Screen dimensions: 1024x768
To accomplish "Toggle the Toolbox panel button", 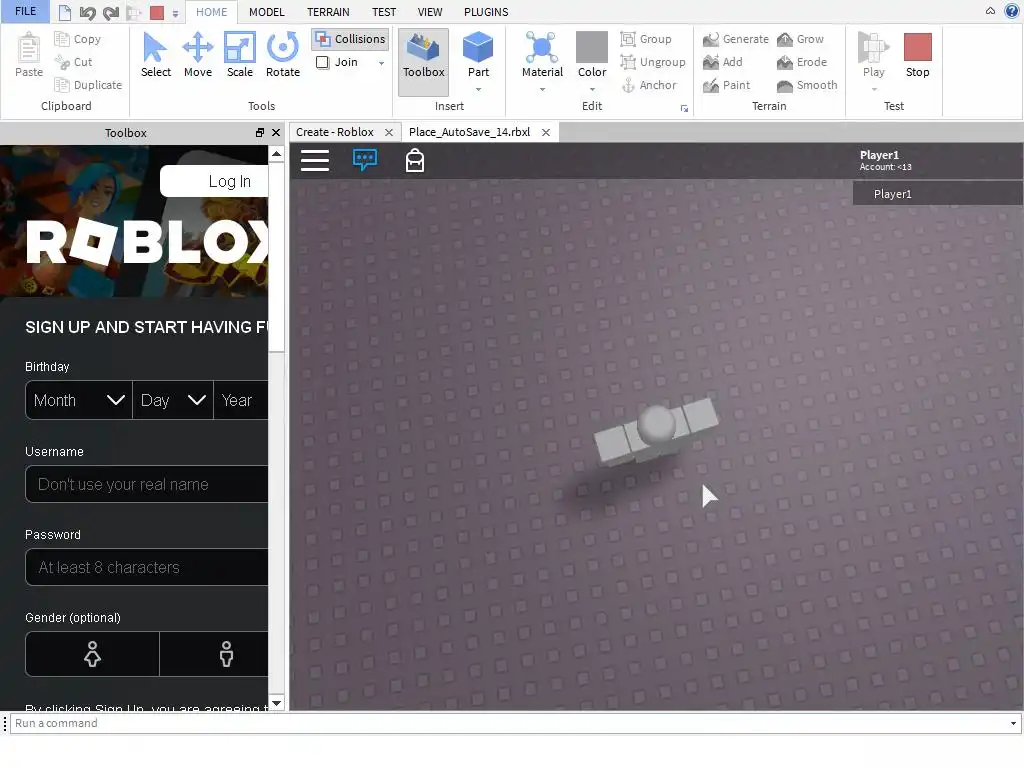I will click(x=423, y=61).
